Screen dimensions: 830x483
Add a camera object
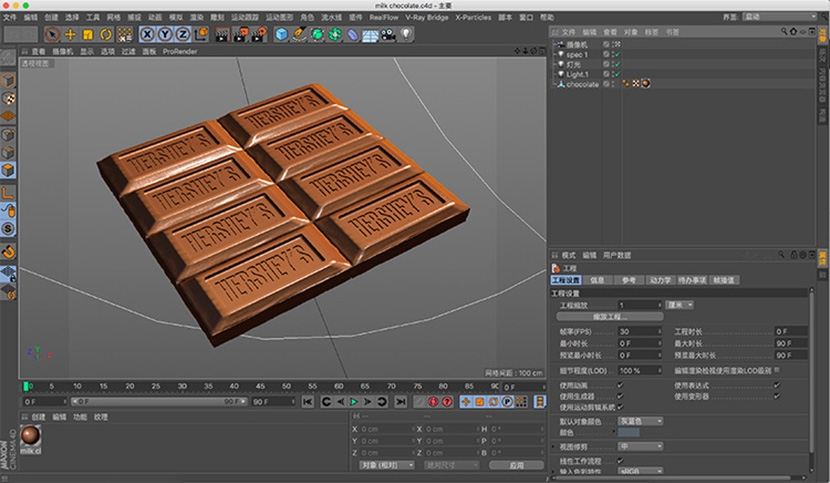pyautogui.click(x=388, y=34)
